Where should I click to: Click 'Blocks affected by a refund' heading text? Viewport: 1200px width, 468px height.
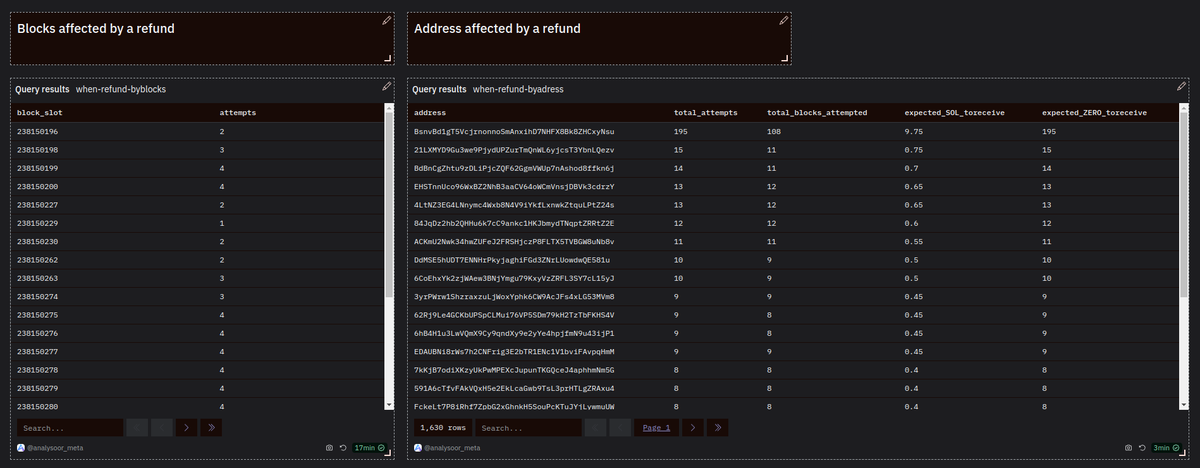pyautogui.click(x=96, y=28)
